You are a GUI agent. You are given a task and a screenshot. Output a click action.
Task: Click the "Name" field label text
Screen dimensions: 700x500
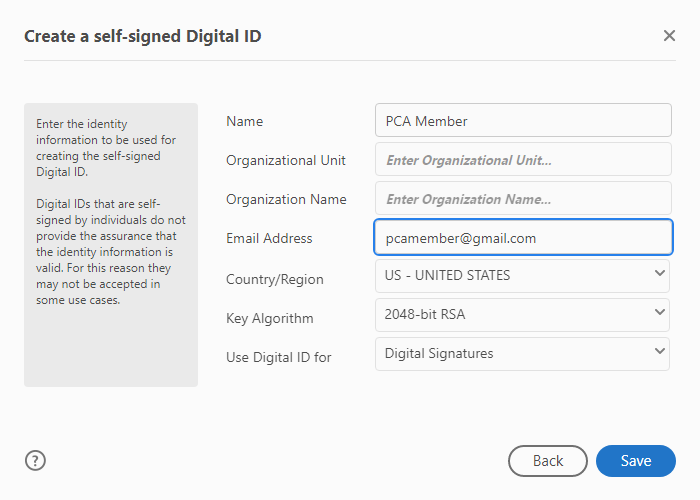pyautogui.click(x=245, y=121)
